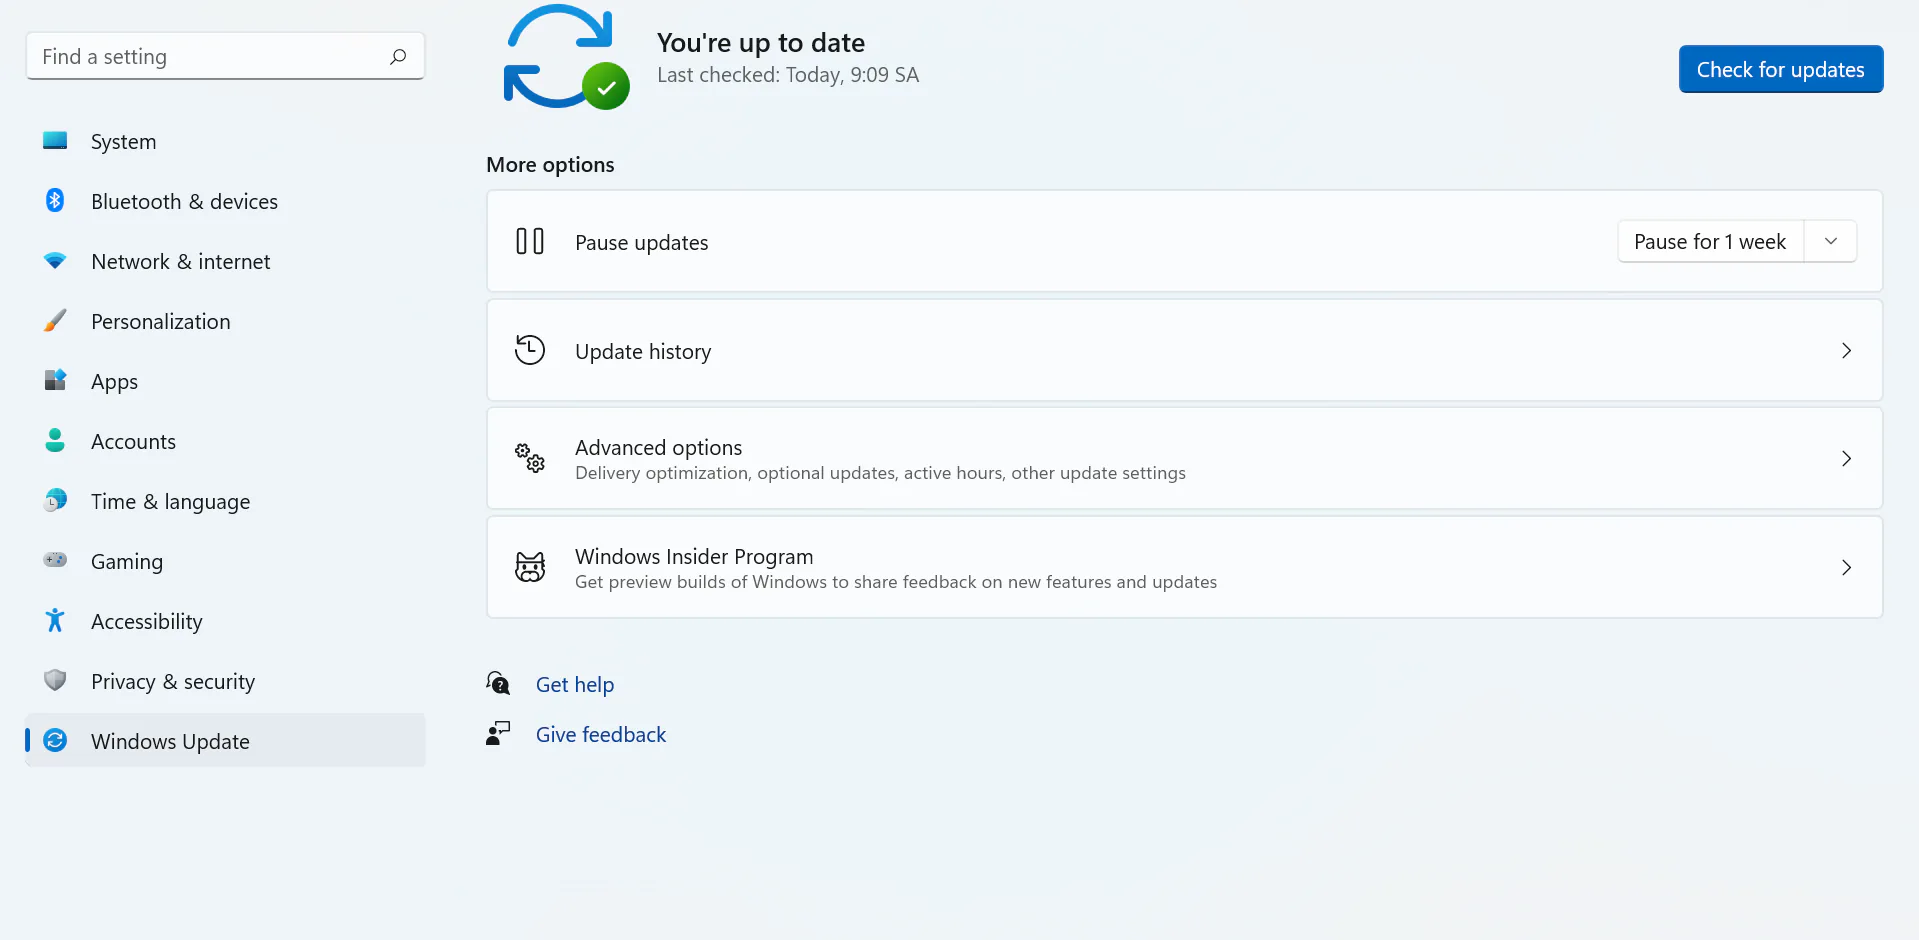Select Network & internet in sidebar
The image size is (1919, 940).
225,261
